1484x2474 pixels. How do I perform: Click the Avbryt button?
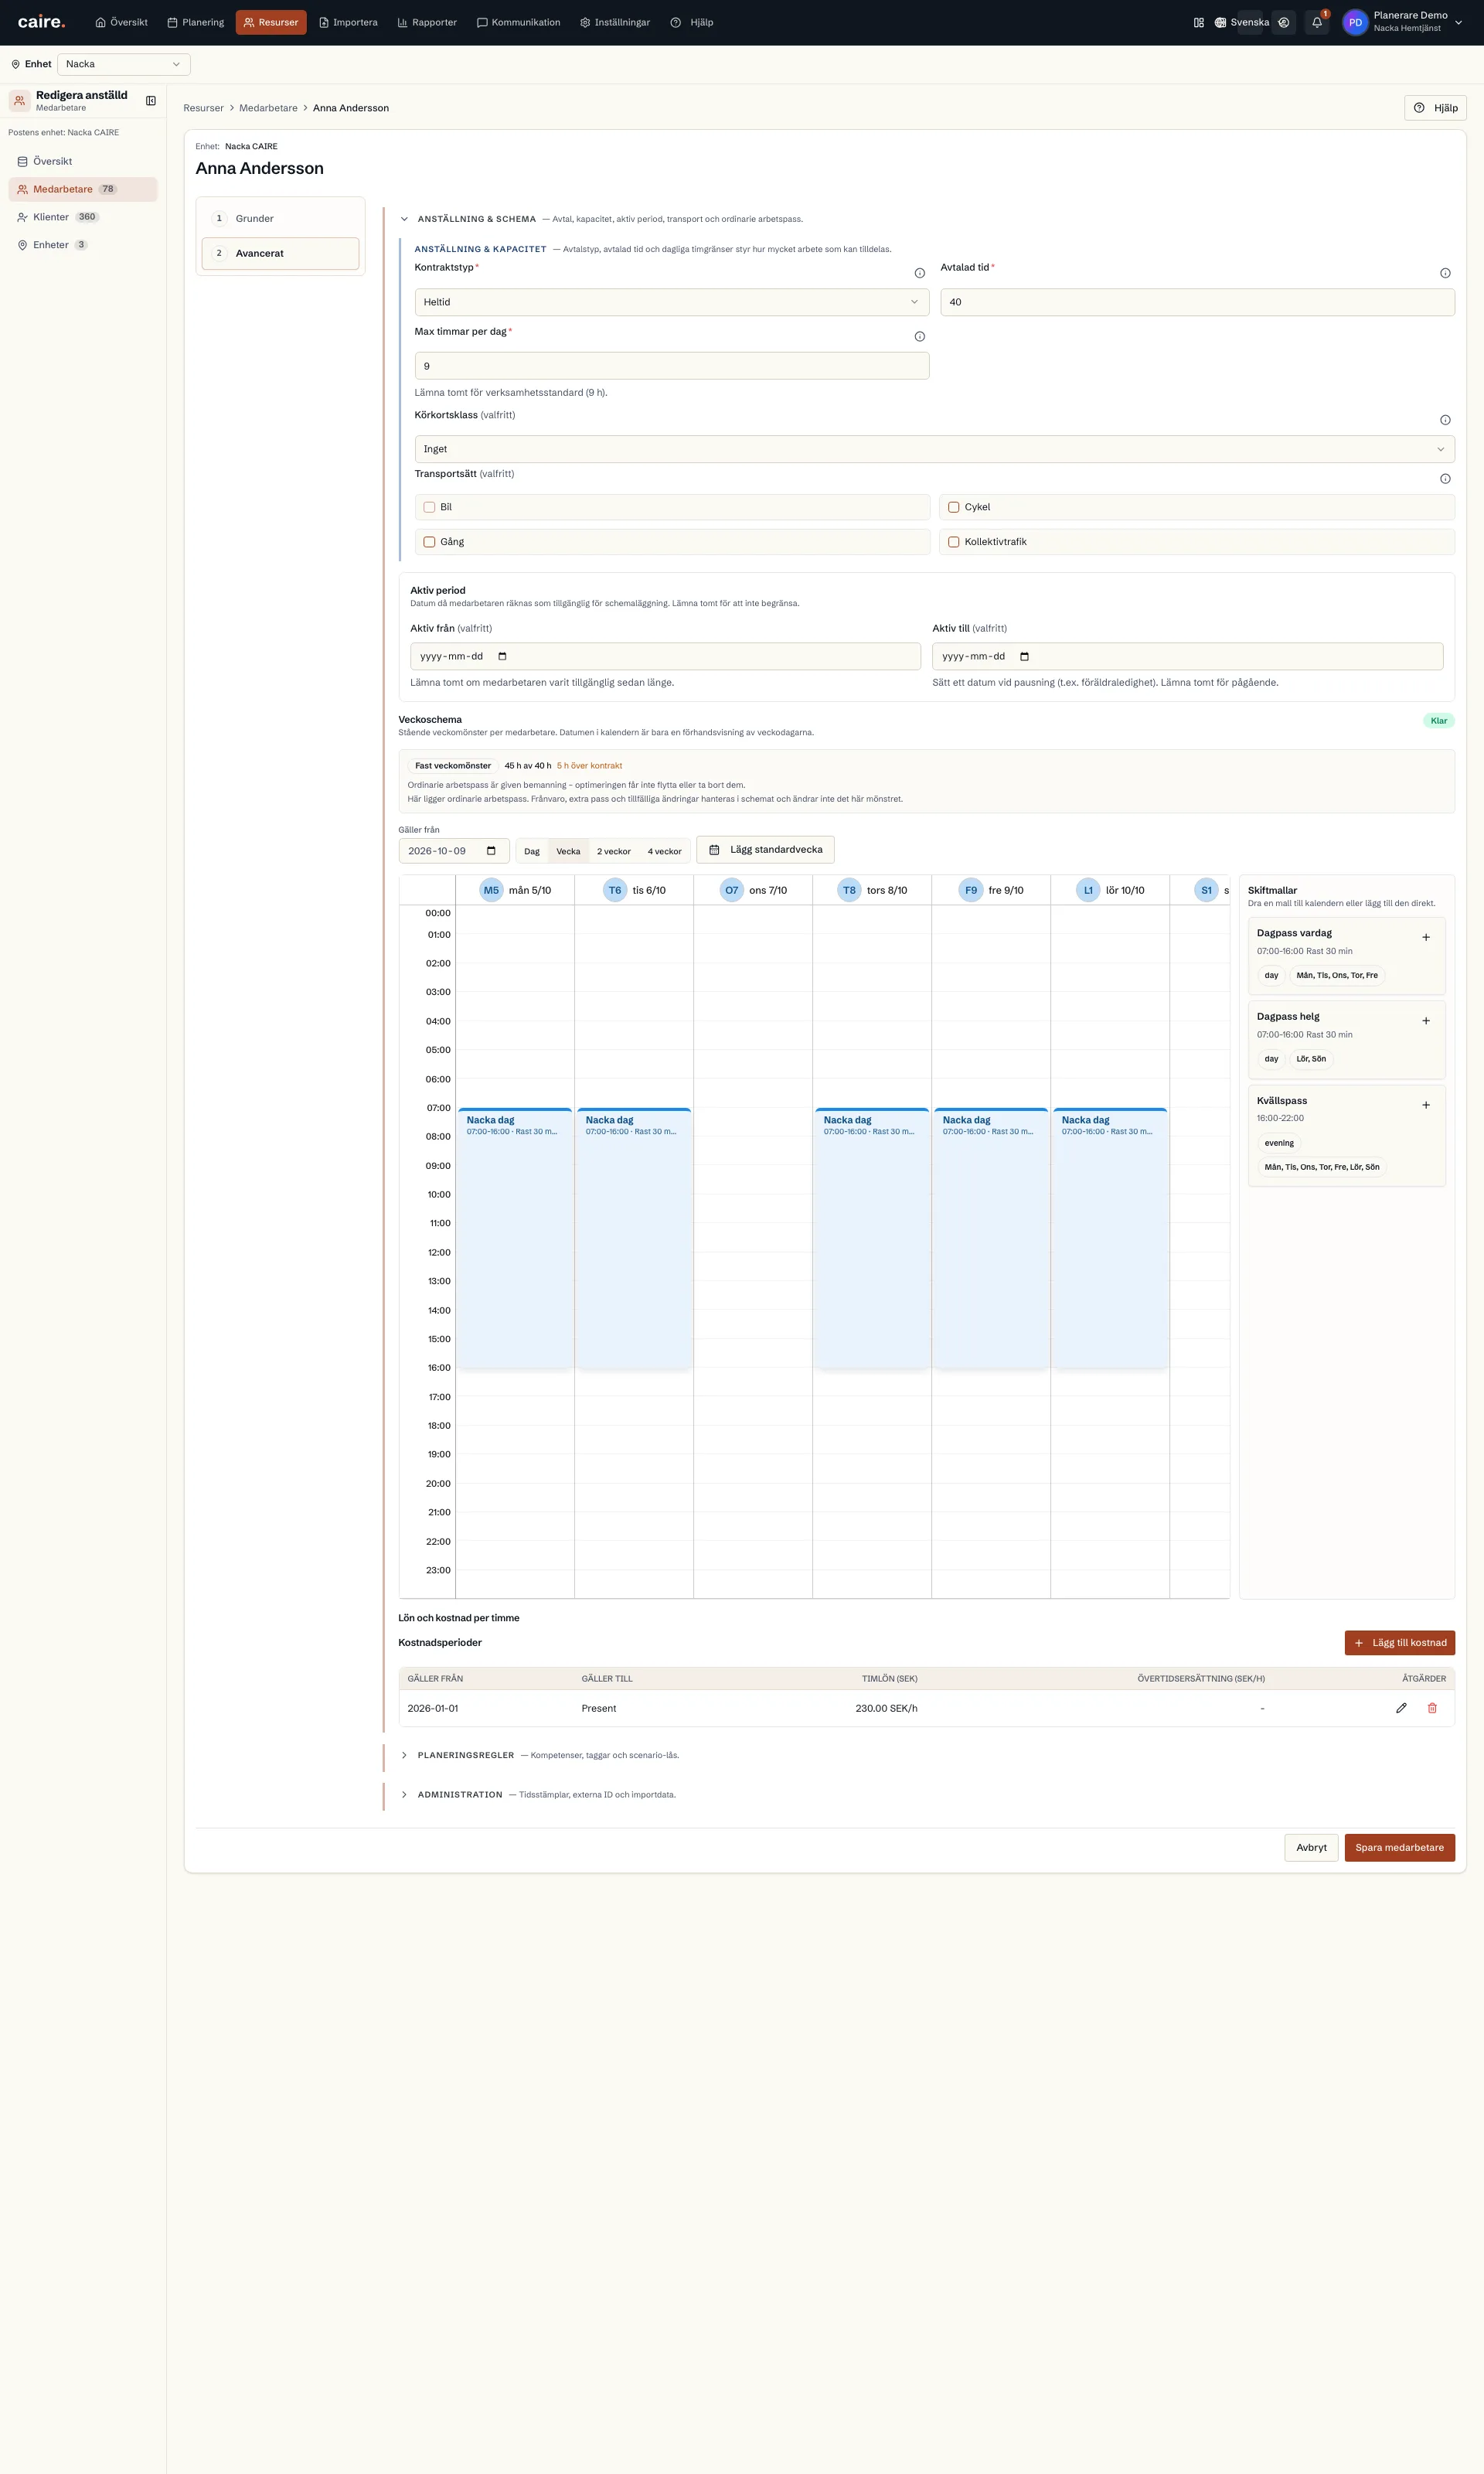tap(1311, 1848)
